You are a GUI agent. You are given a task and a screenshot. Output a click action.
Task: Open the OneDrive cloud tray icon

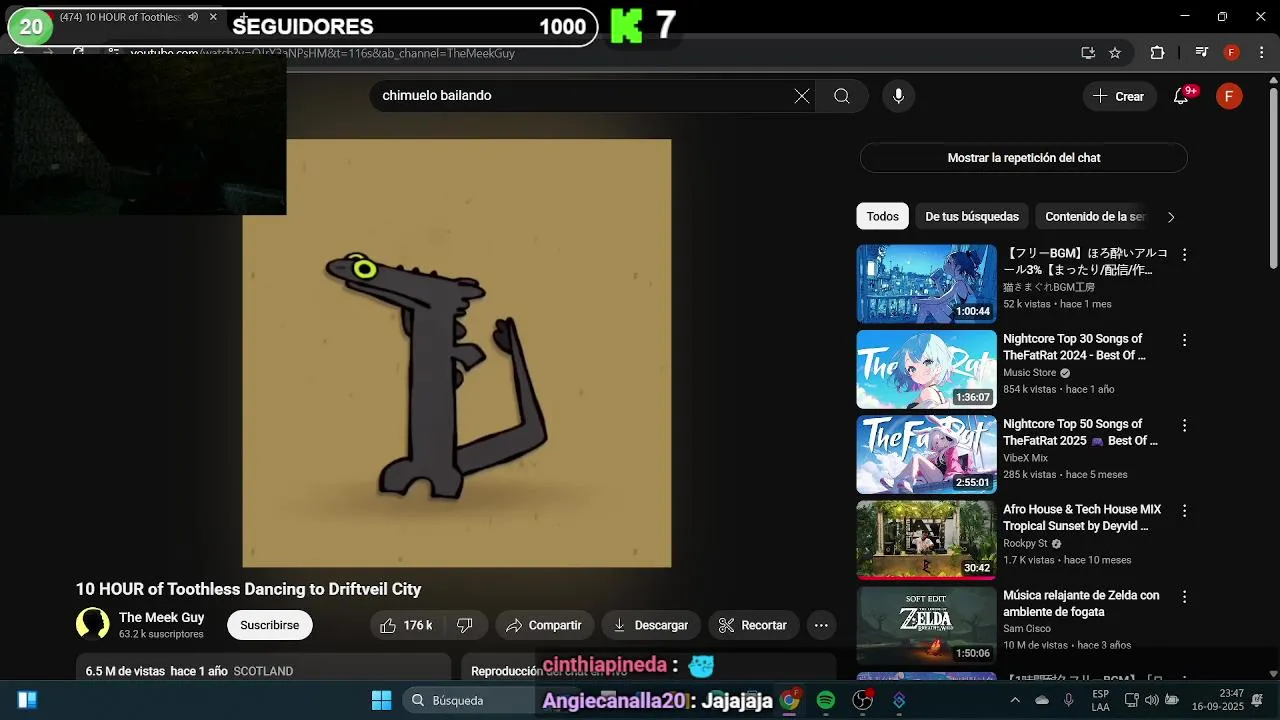click(1042, 700)
